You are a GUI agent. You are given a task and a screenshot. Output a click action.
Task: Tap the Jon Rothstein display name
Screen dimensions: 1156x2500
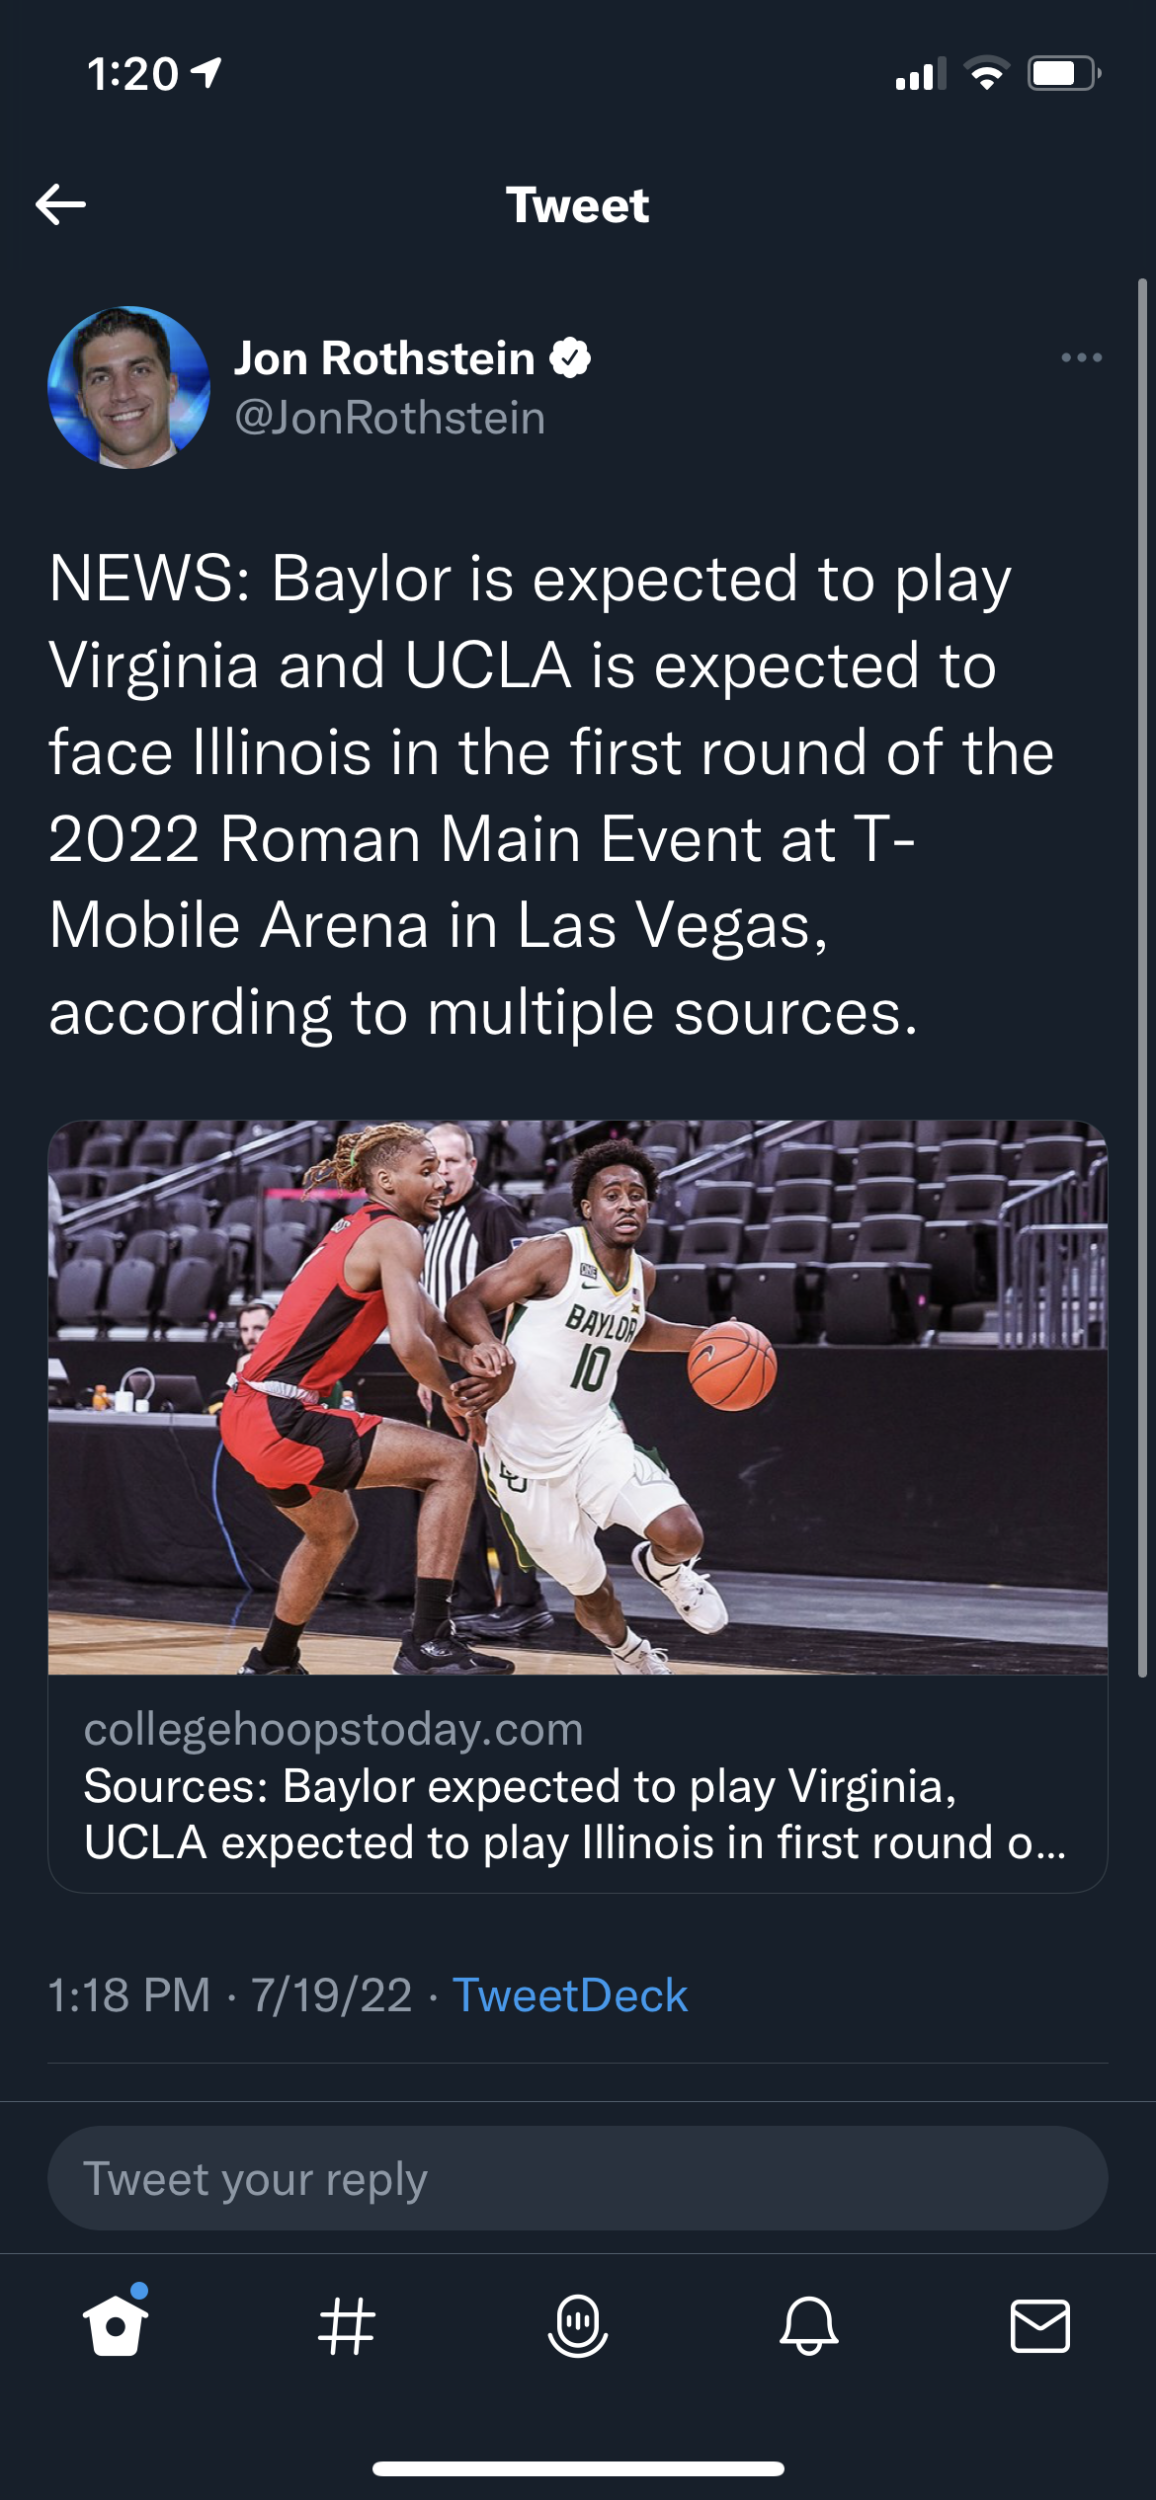pos(384,358)
